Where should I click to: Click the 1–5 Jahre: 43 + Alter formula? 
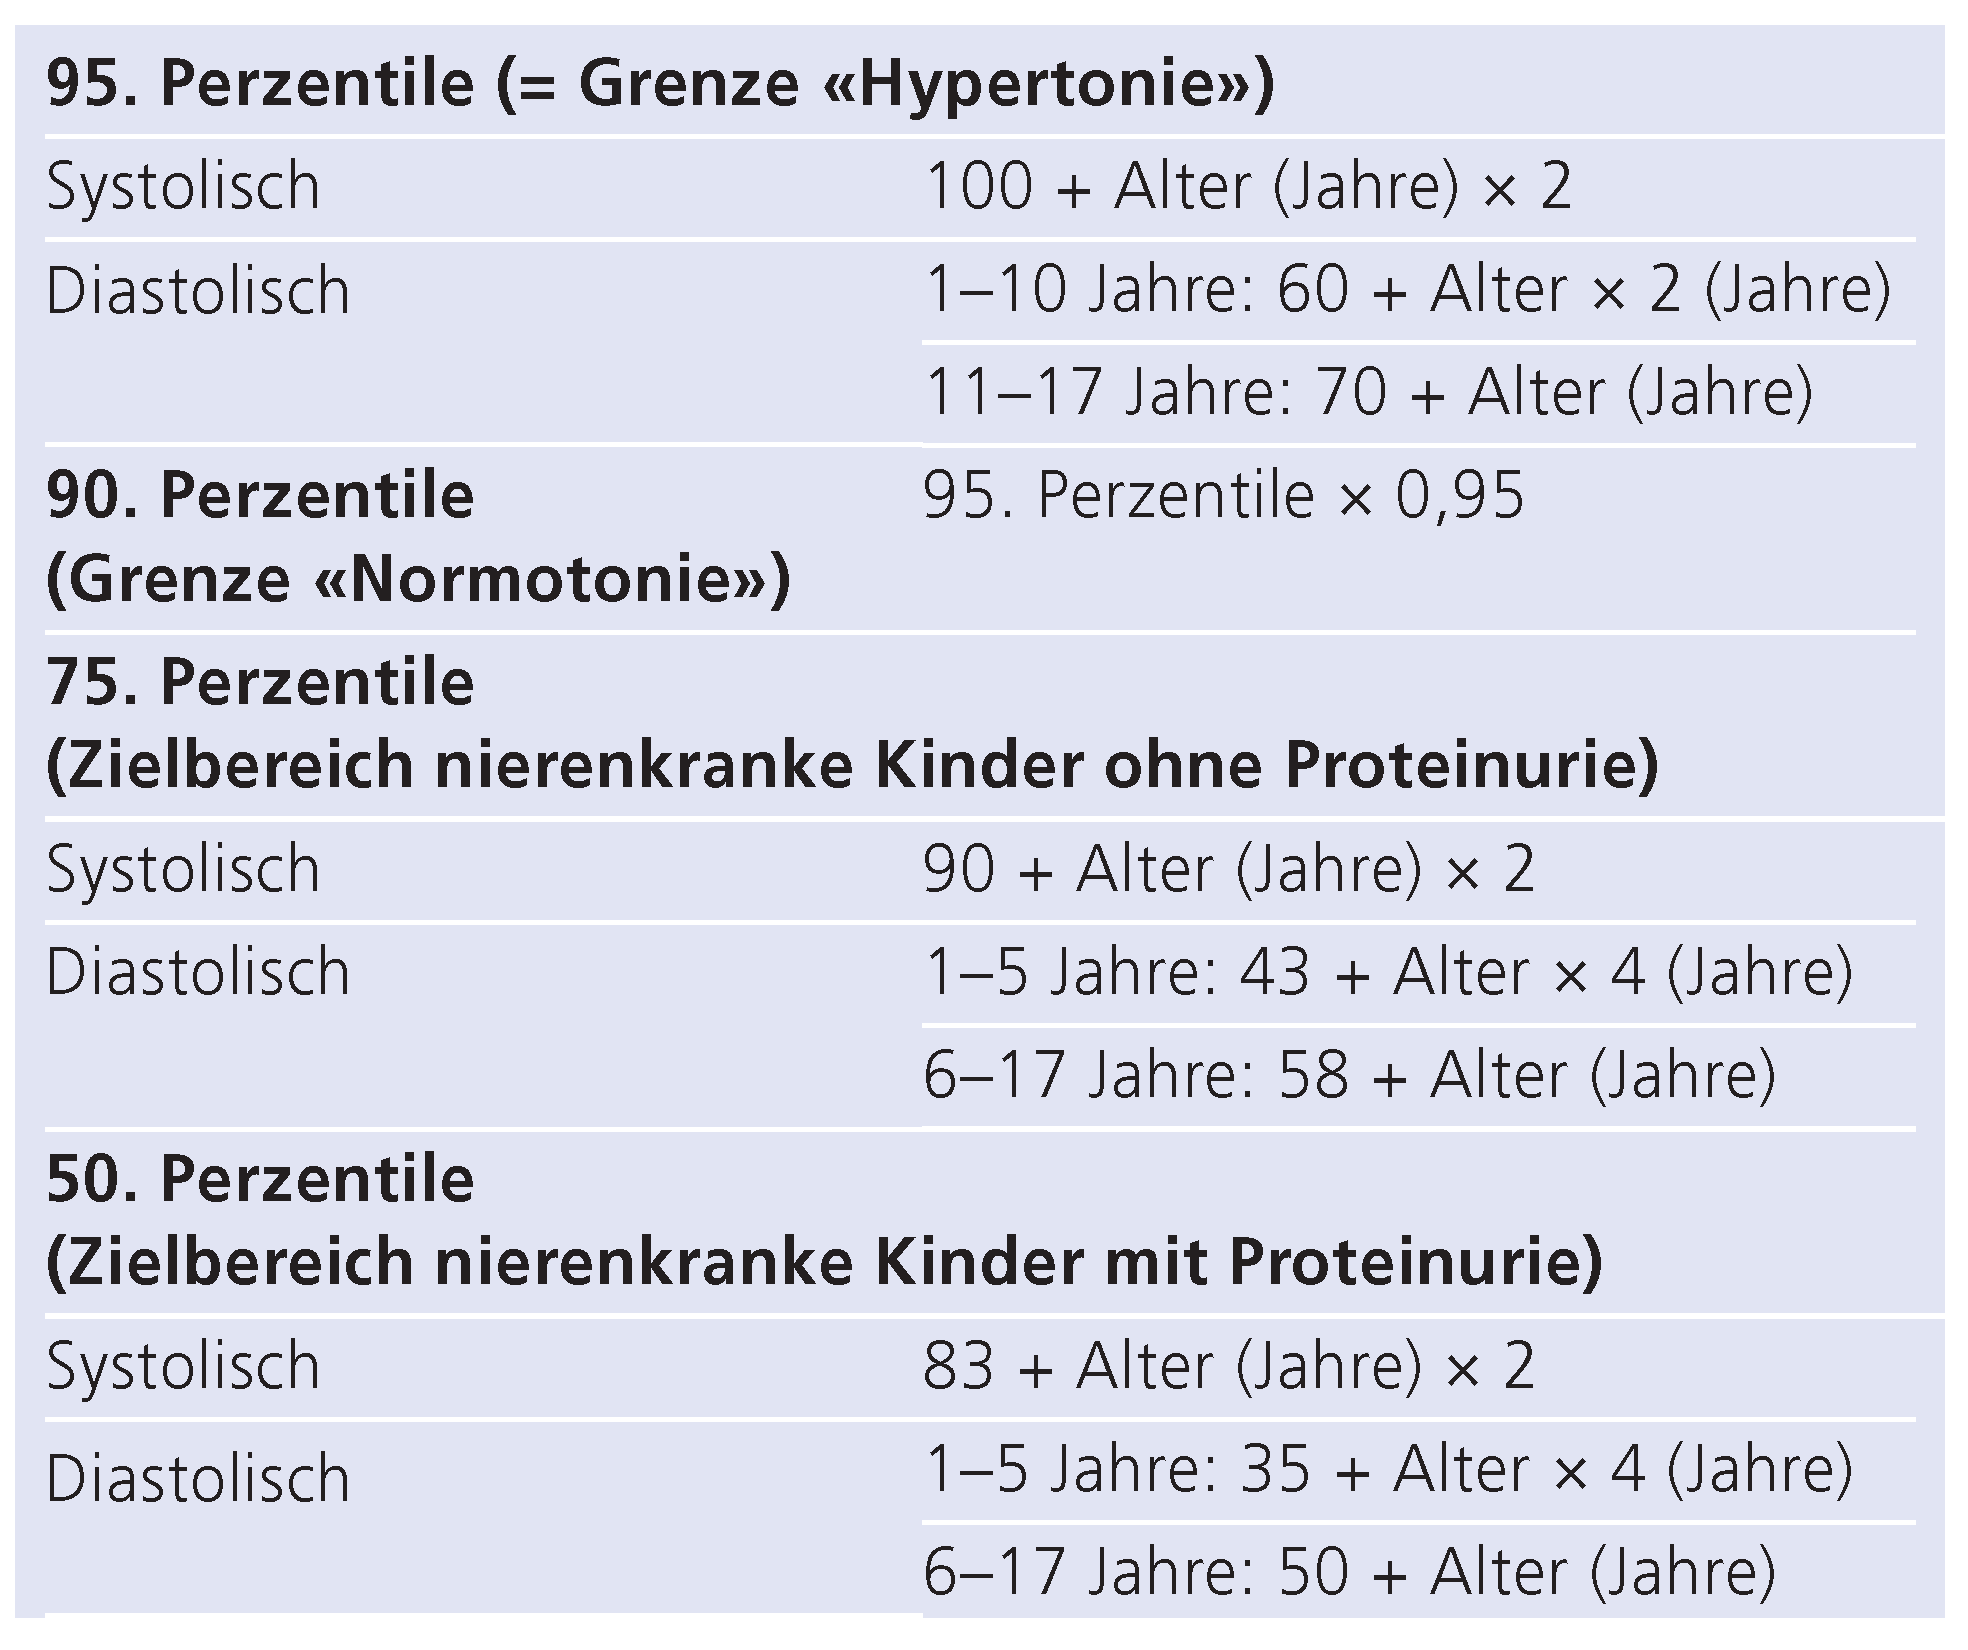(x=1388, y=972)
